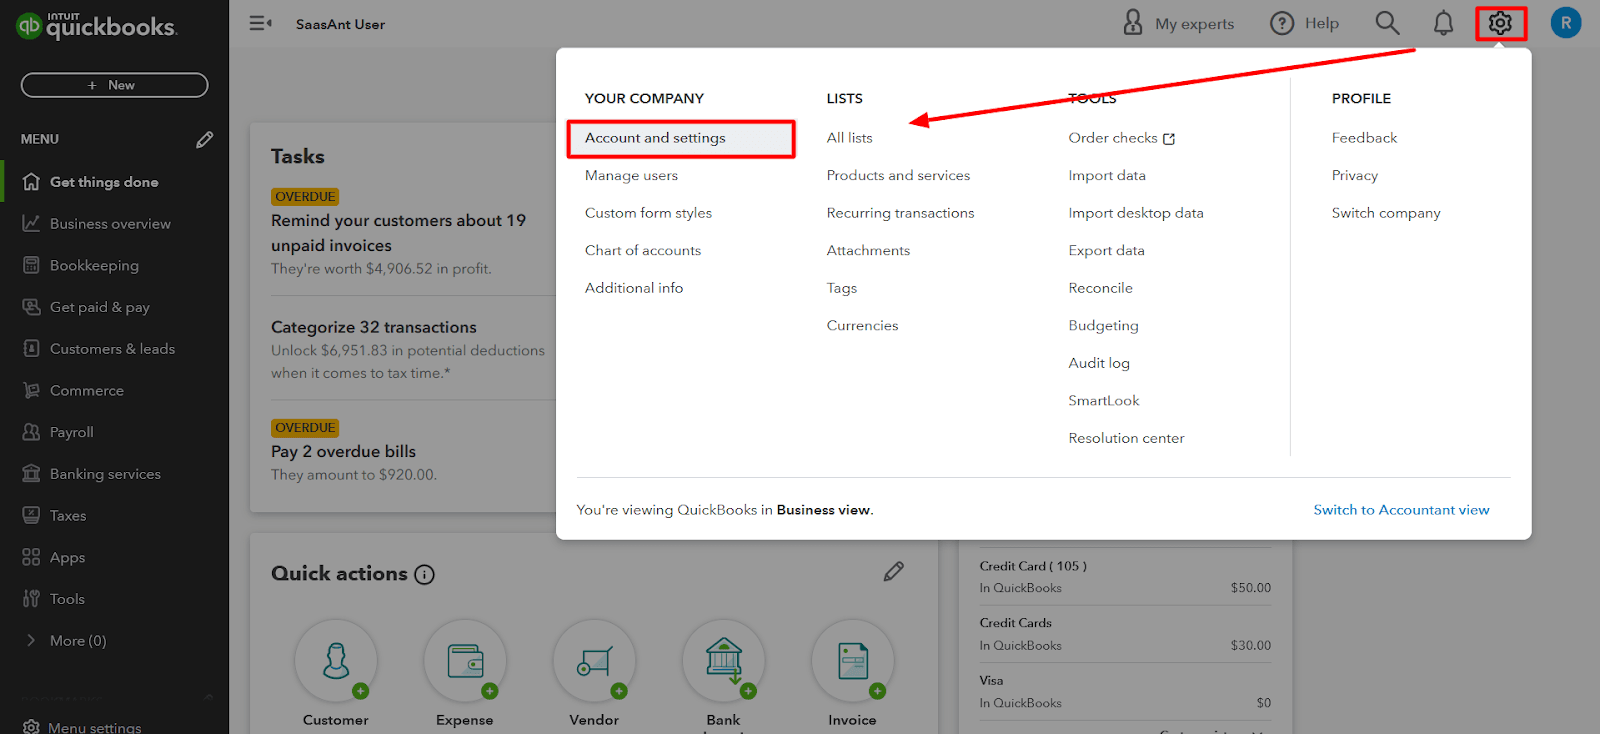Image resolution: width=1600 pixels, height=734 pixels.
Task: Select Import desktop data
Action: [x=1136, y=213]
